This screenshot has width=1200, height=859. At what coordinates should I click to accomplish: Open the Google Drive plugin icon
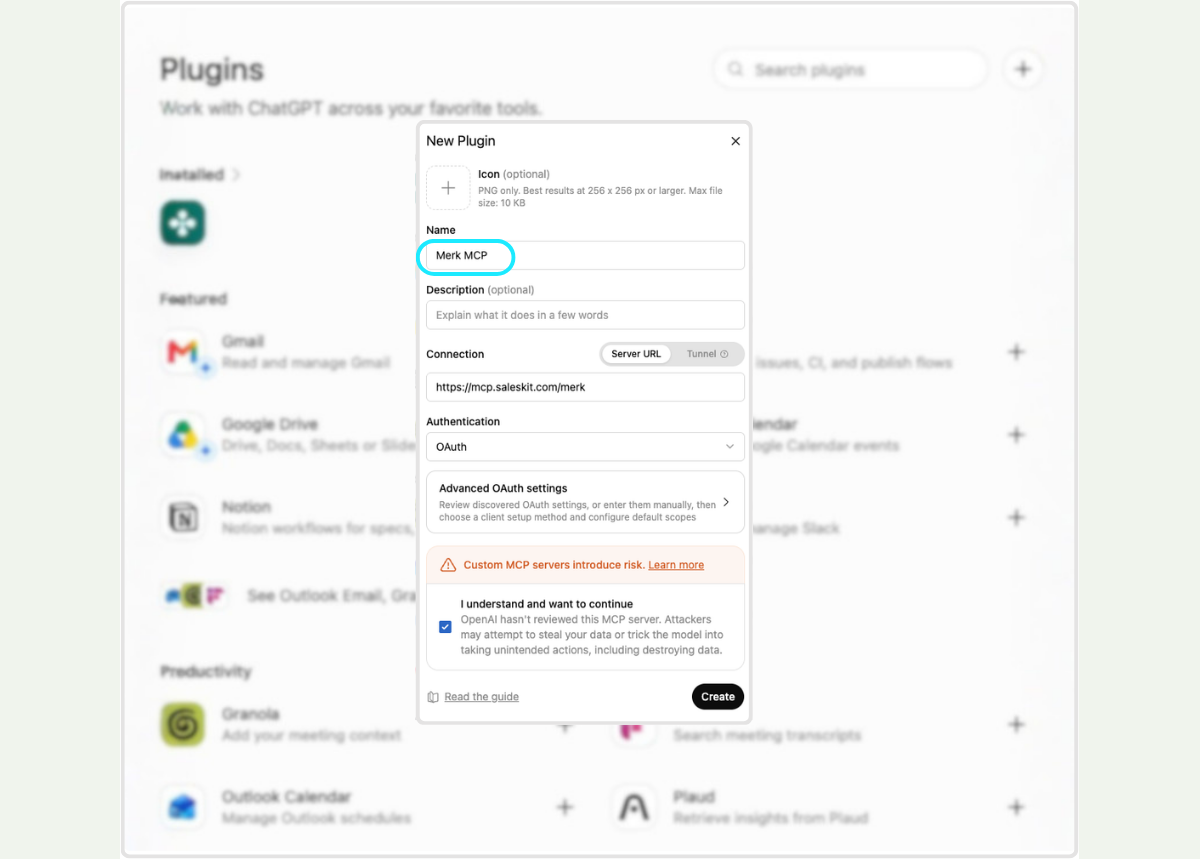click(183, 435)
